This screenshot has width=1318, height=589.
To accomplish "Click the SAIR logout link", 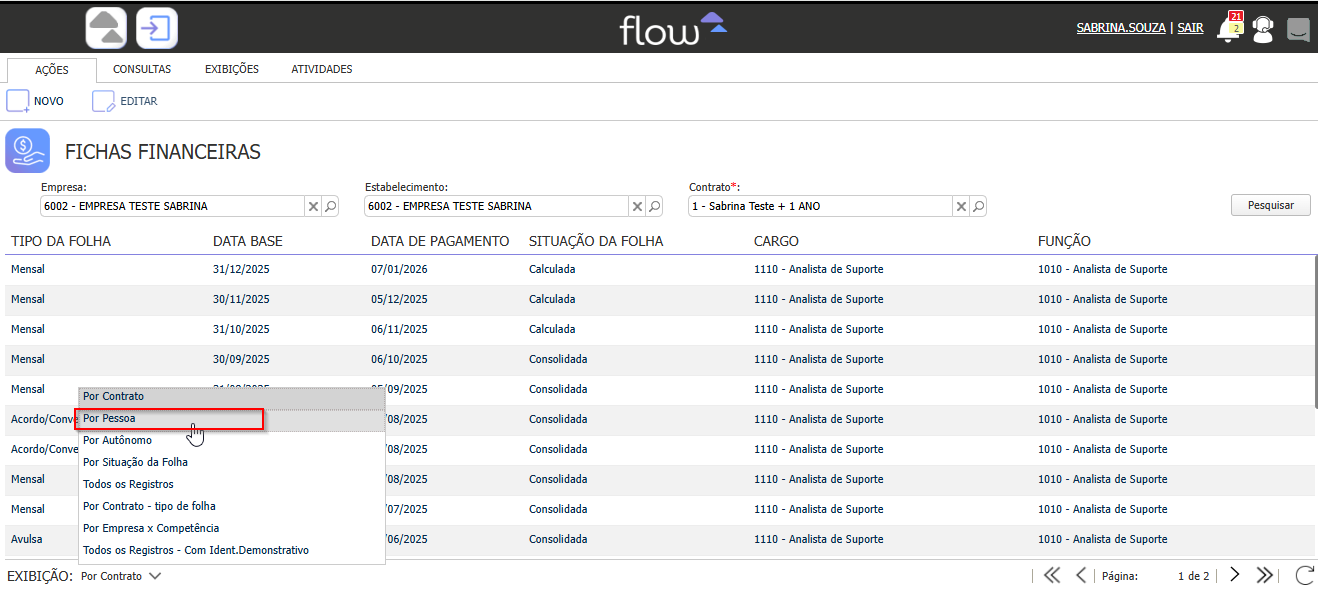I will pyautogui.click(x=1190, y=28).
